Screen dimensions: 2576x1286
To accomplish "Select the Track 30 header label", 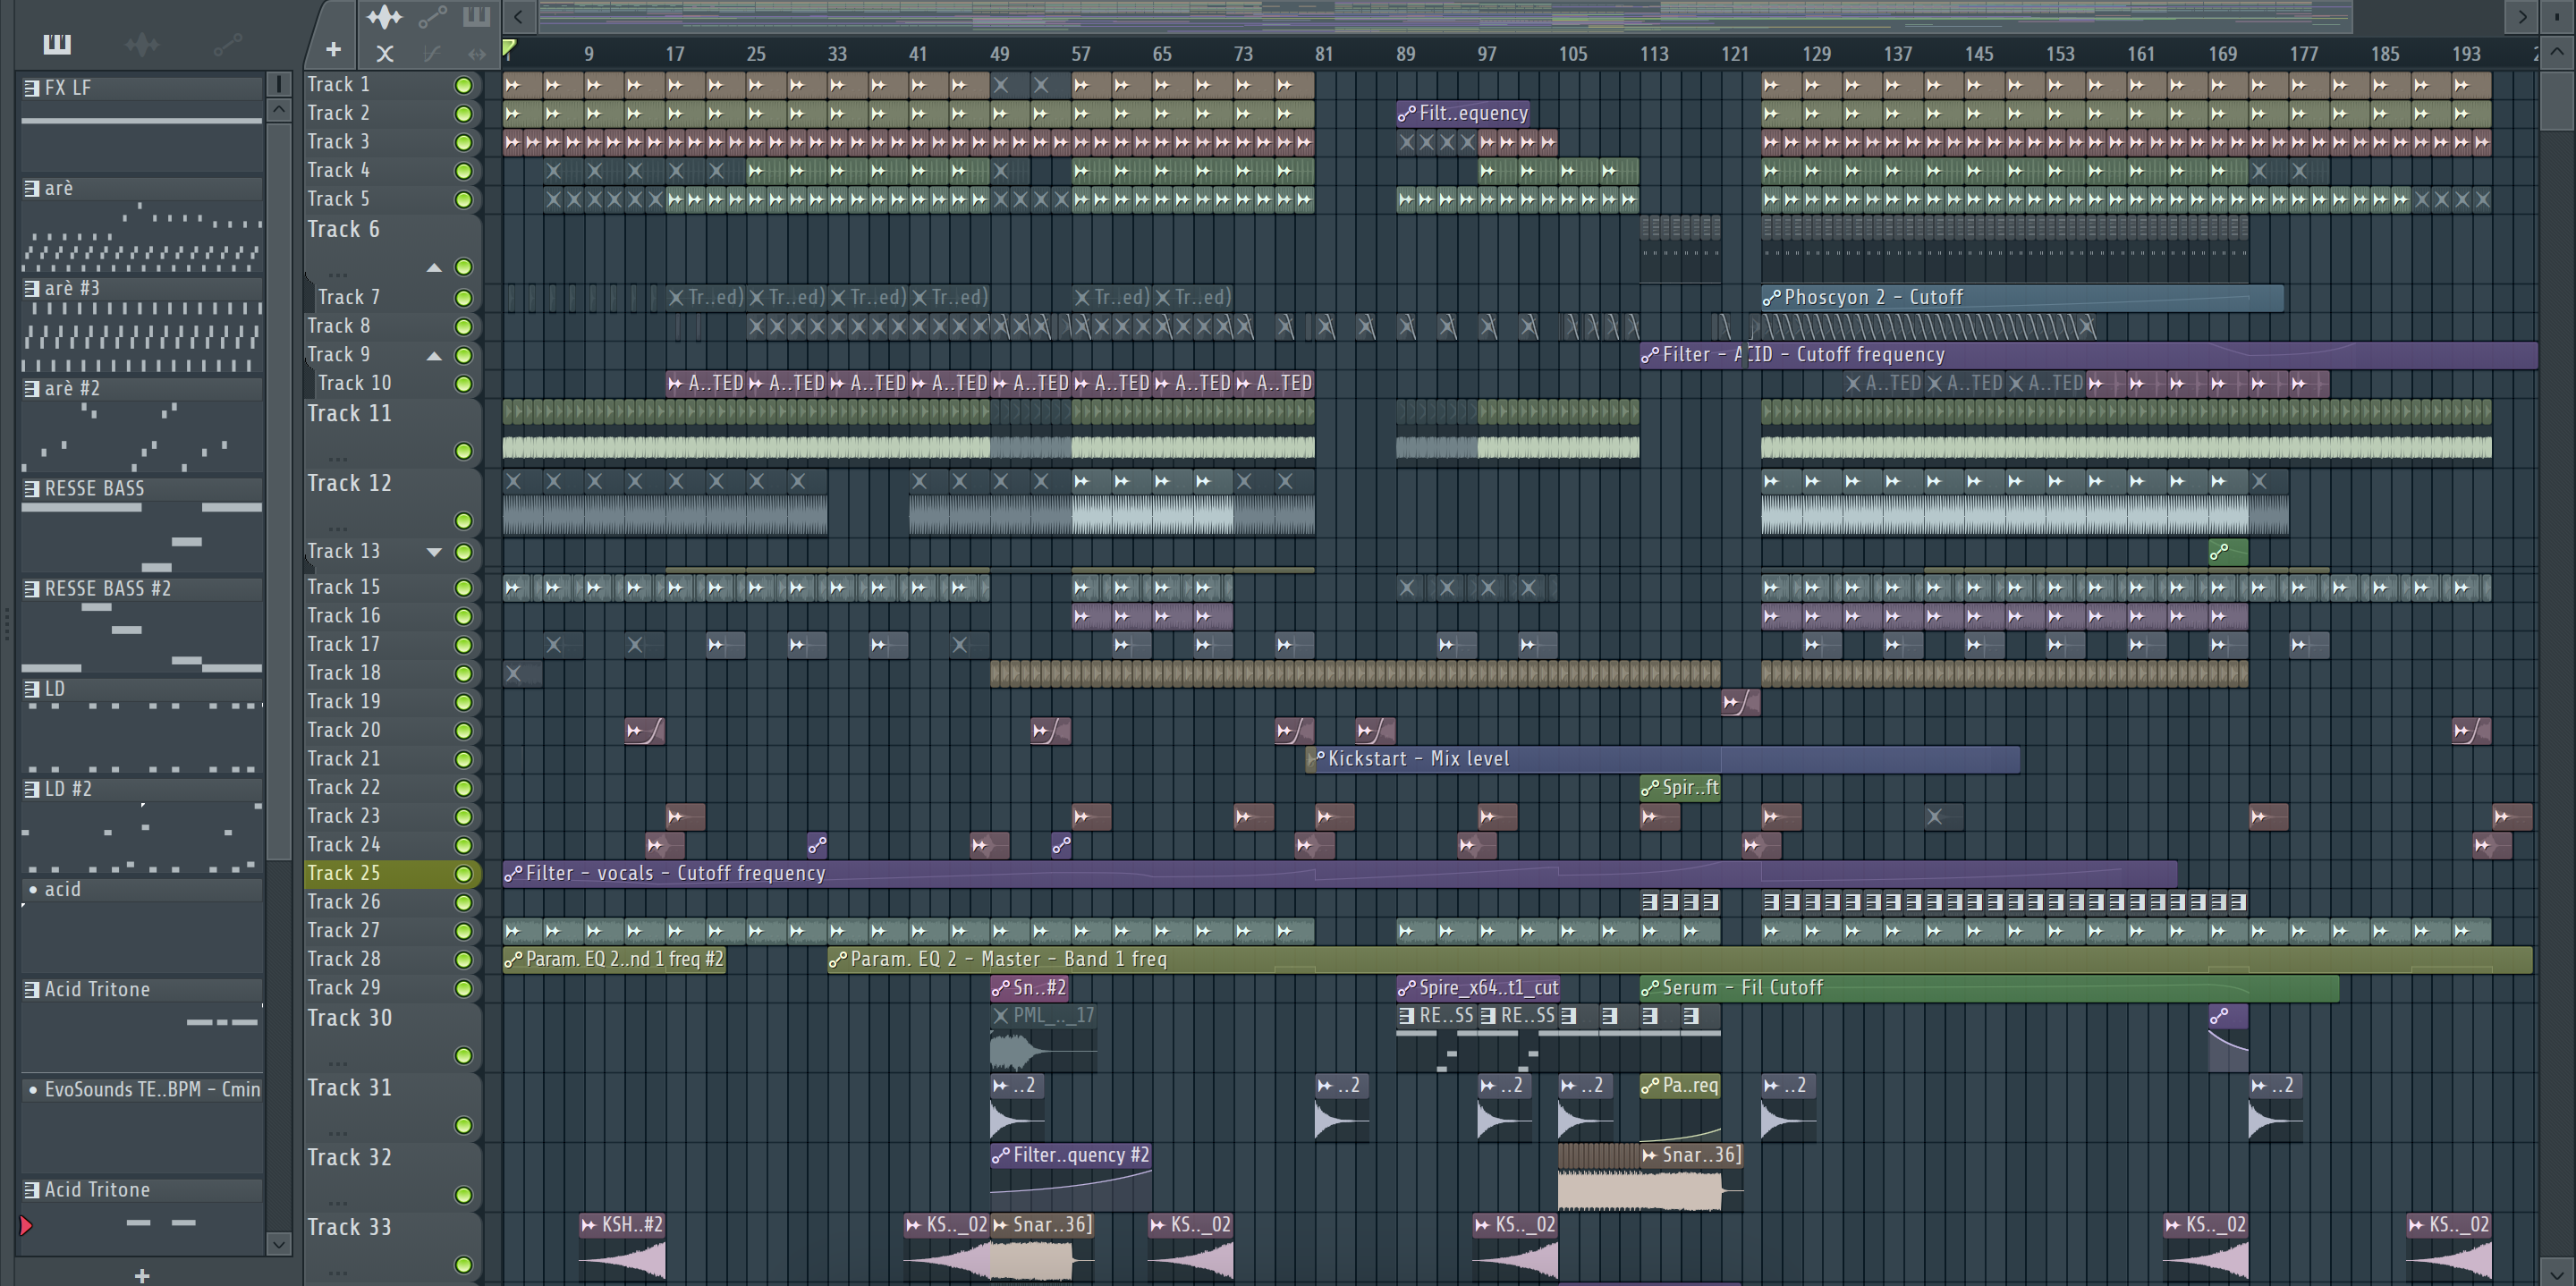I will click(x=349, y=1018).
